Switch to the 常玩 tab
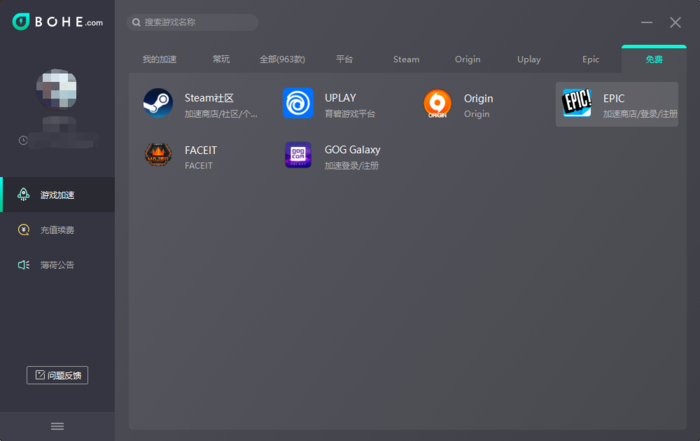Viewport: 700px width, 441px height. (221, 59)
